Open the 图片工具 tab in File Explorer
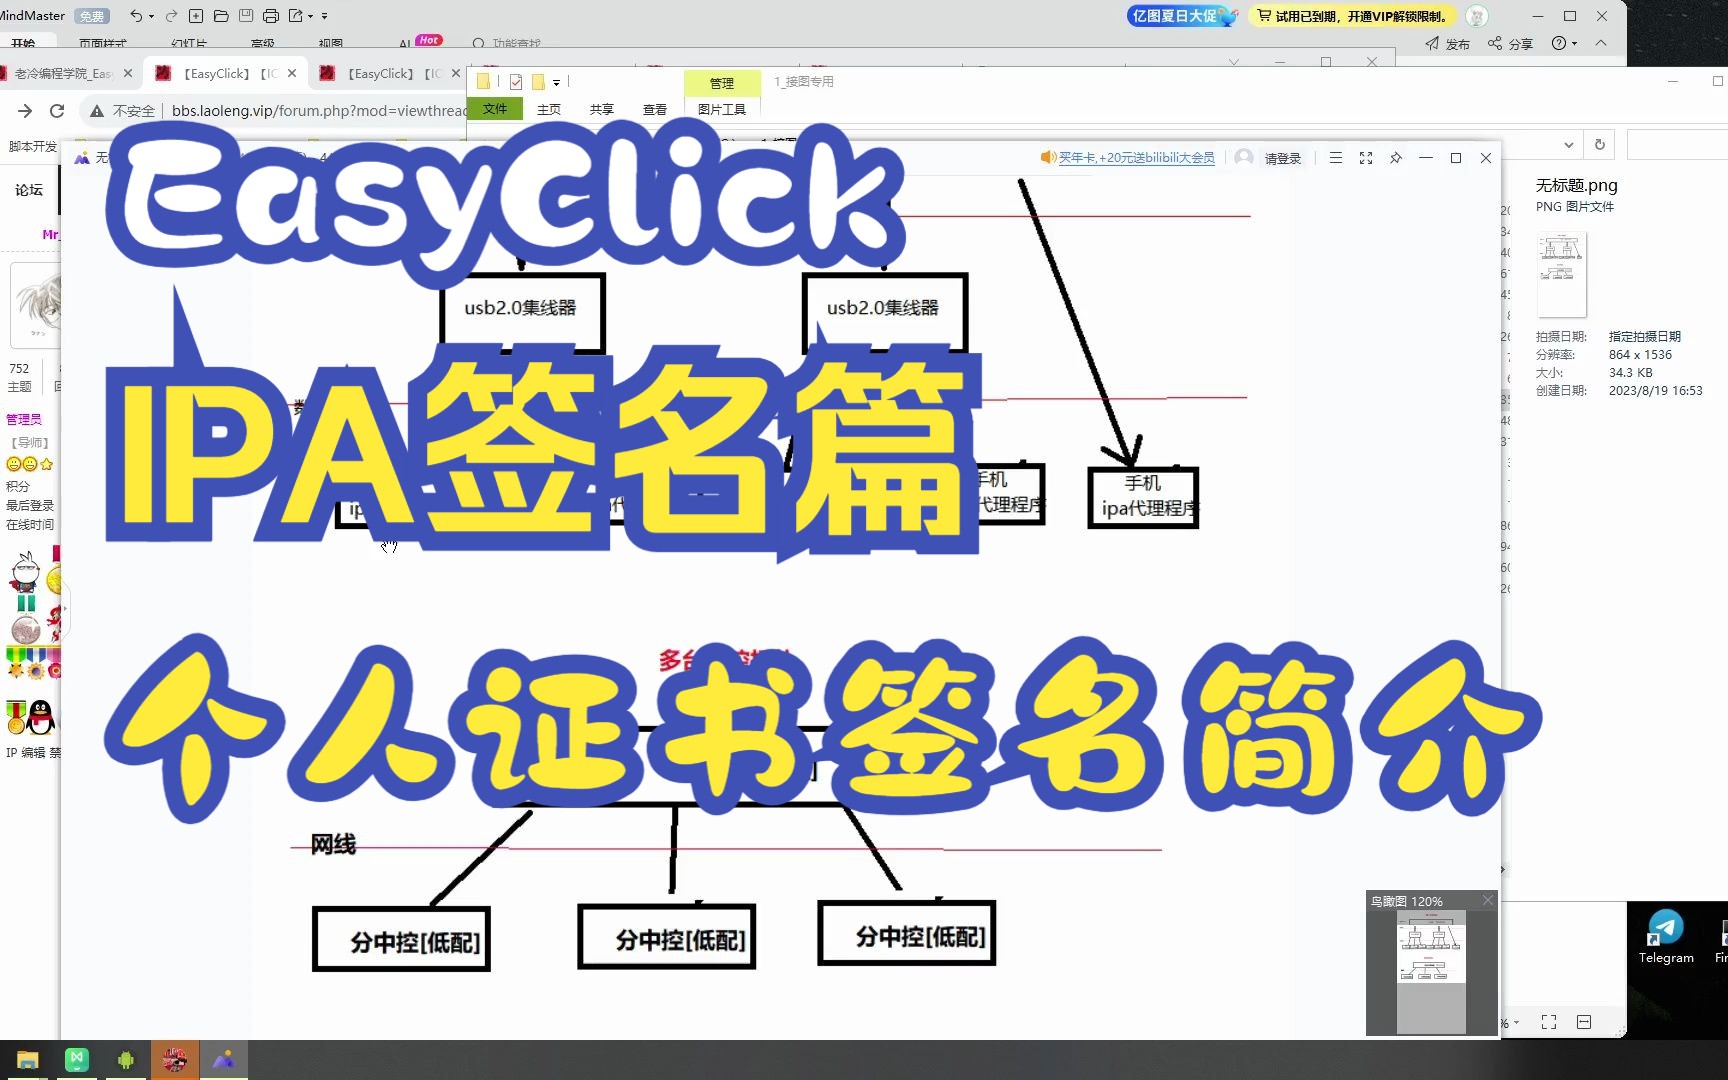 (722, 110)
